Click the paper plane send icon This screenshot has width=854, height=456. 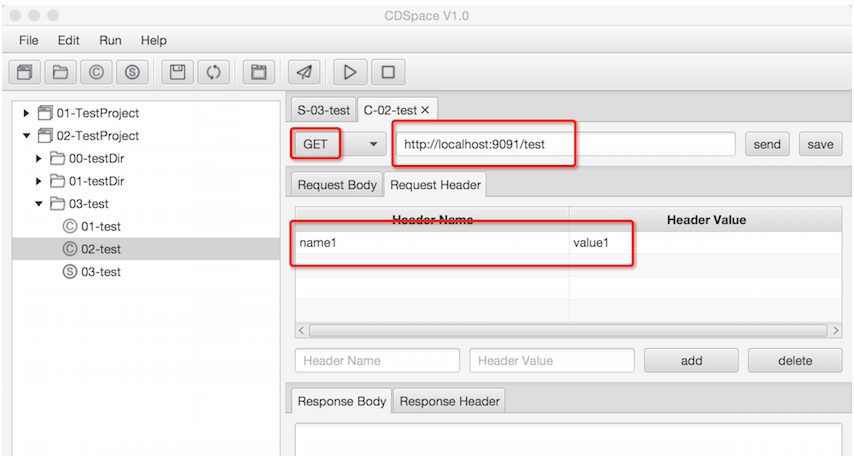(x=305, y=72)
